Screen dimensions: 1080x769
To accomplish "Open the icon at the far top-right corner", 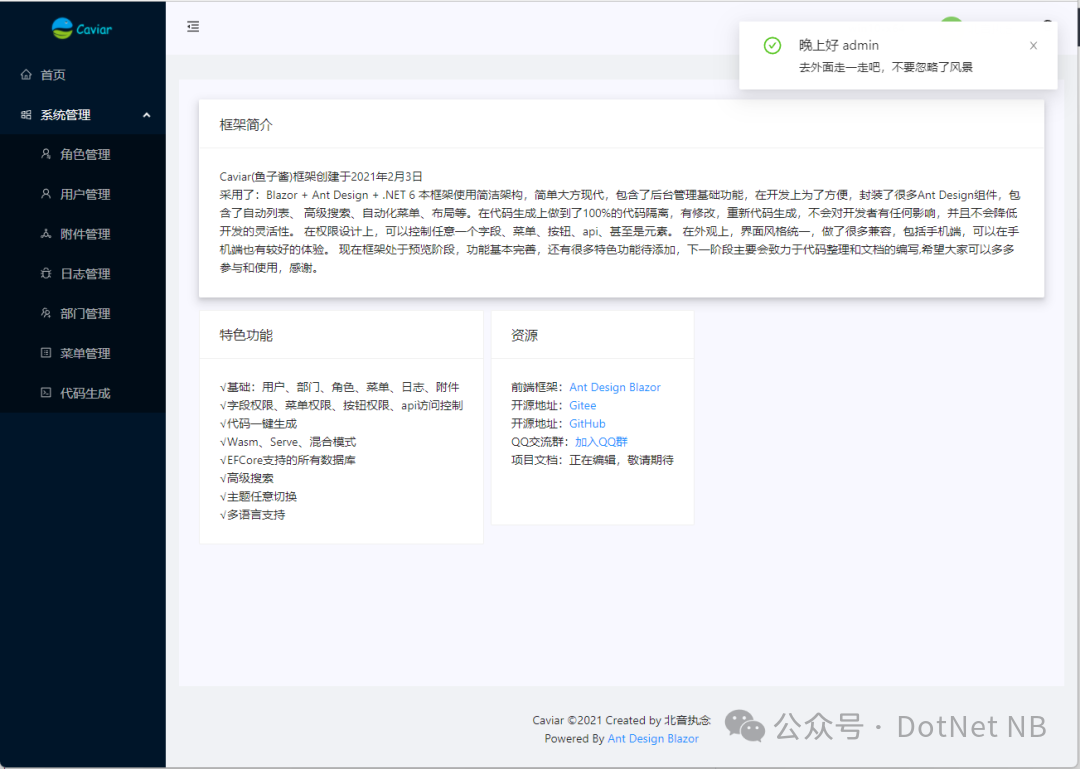I will [1049, 22].
